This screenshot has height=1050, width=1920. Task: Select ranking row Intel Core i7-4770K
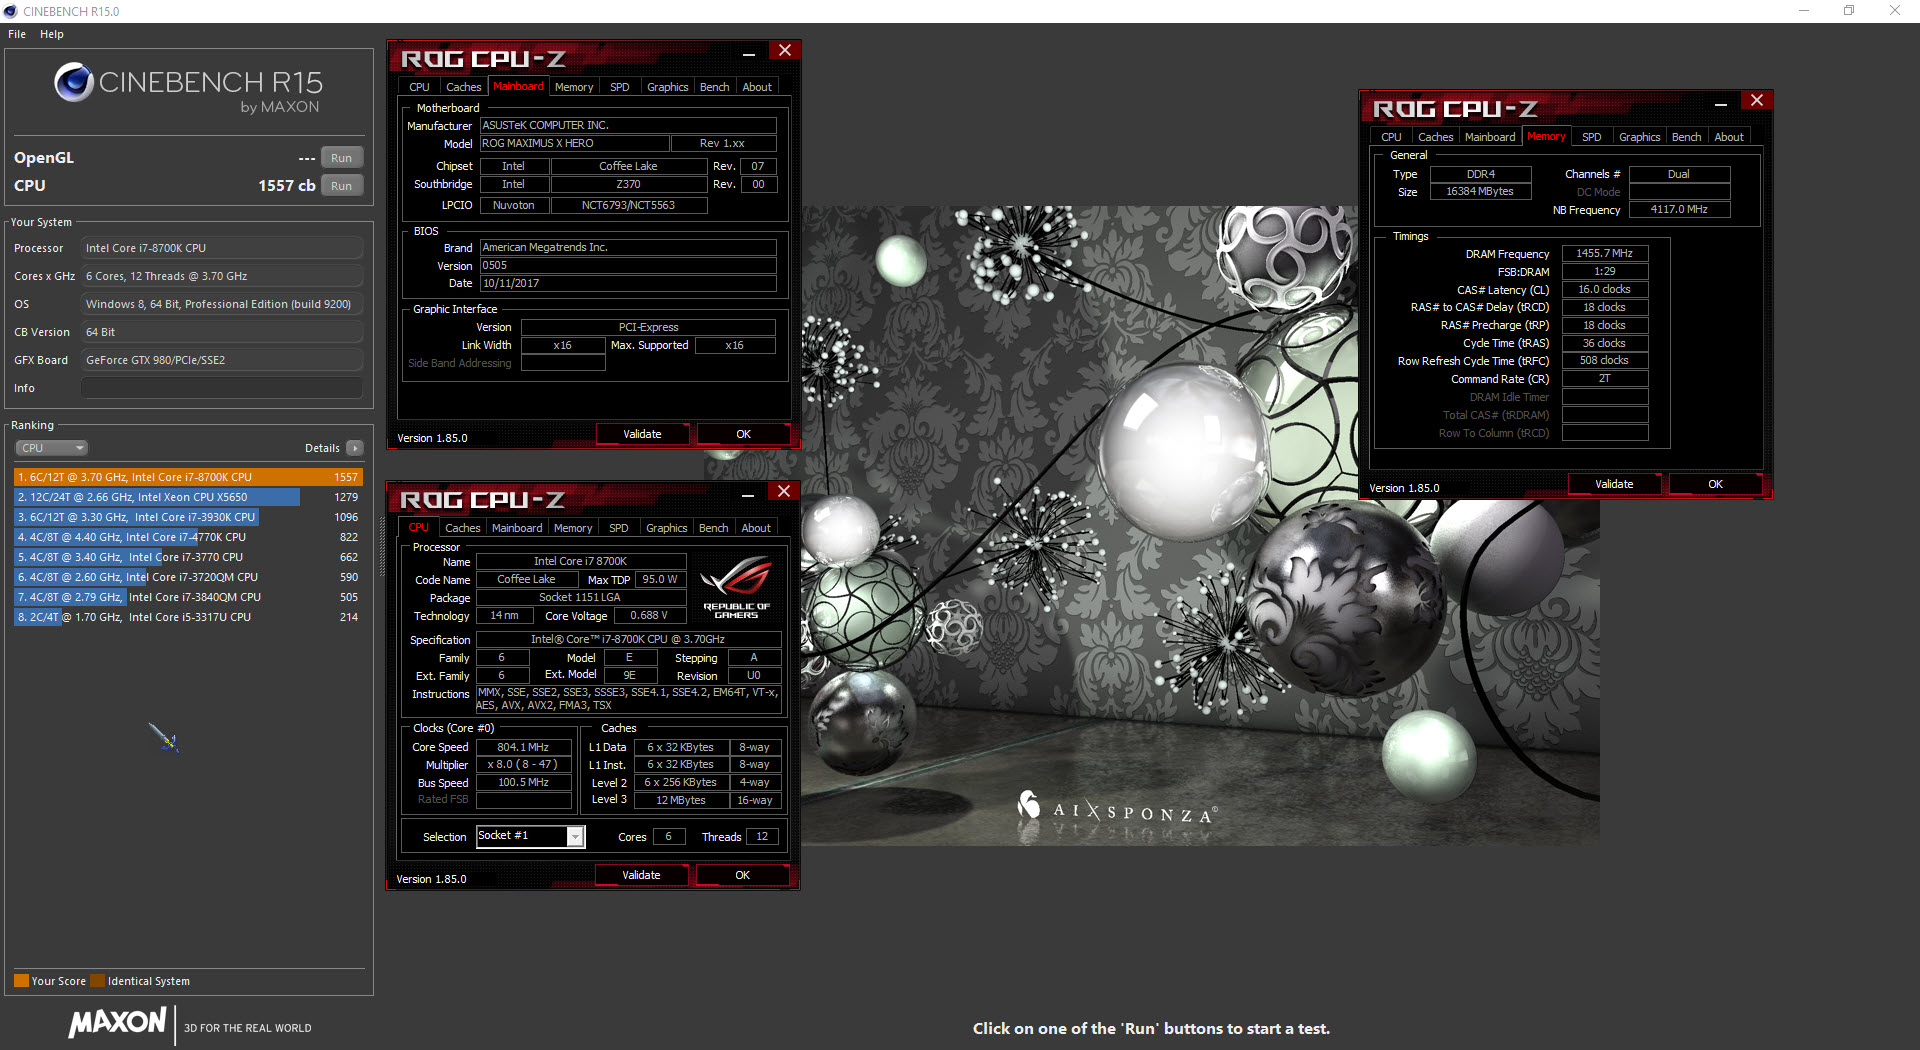188,537
